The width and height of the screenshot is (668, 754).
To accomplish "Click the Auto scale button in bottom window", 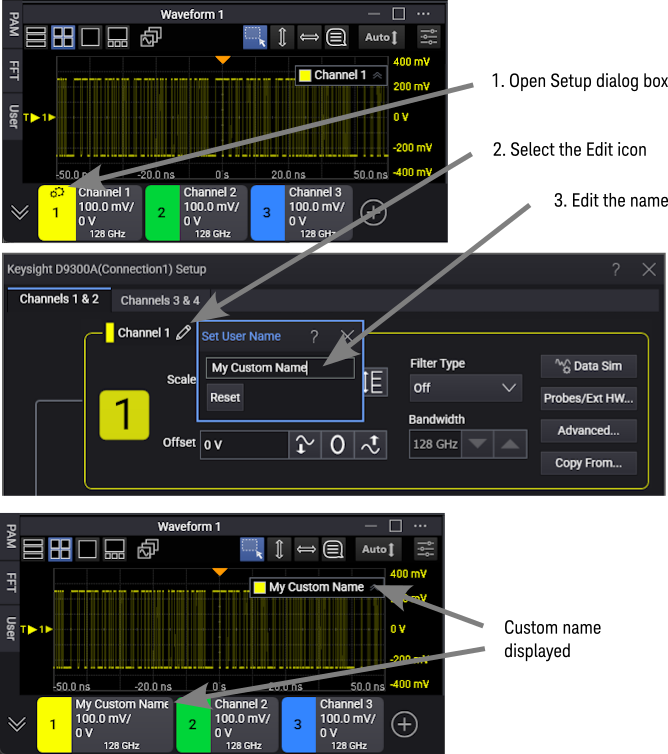I will [x=381, y=549].
